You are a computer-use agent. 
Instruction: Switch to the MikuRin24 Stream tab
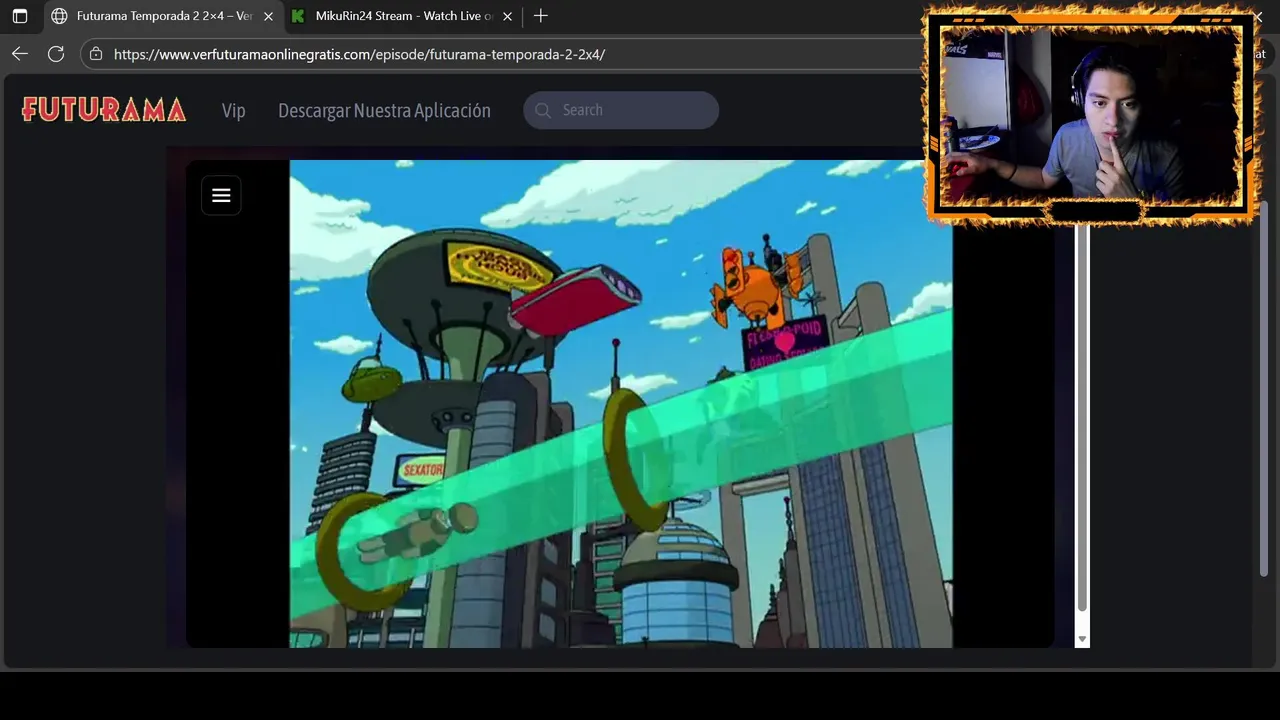click(x=403, y=16)
